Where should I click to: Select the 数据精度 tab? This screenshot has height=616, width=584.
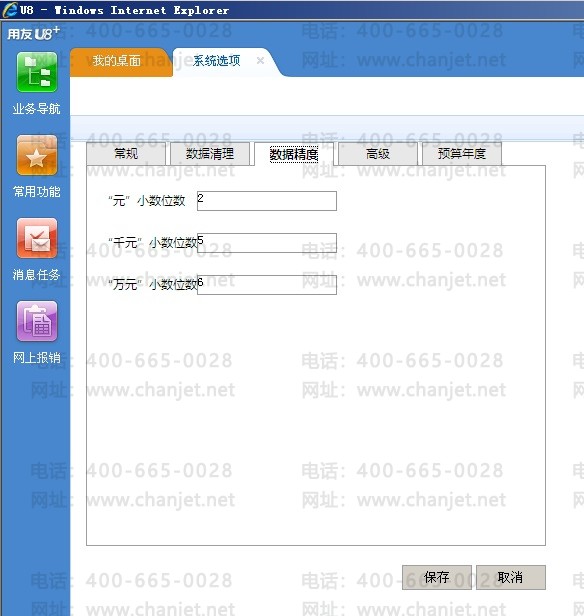pos(294,154)
